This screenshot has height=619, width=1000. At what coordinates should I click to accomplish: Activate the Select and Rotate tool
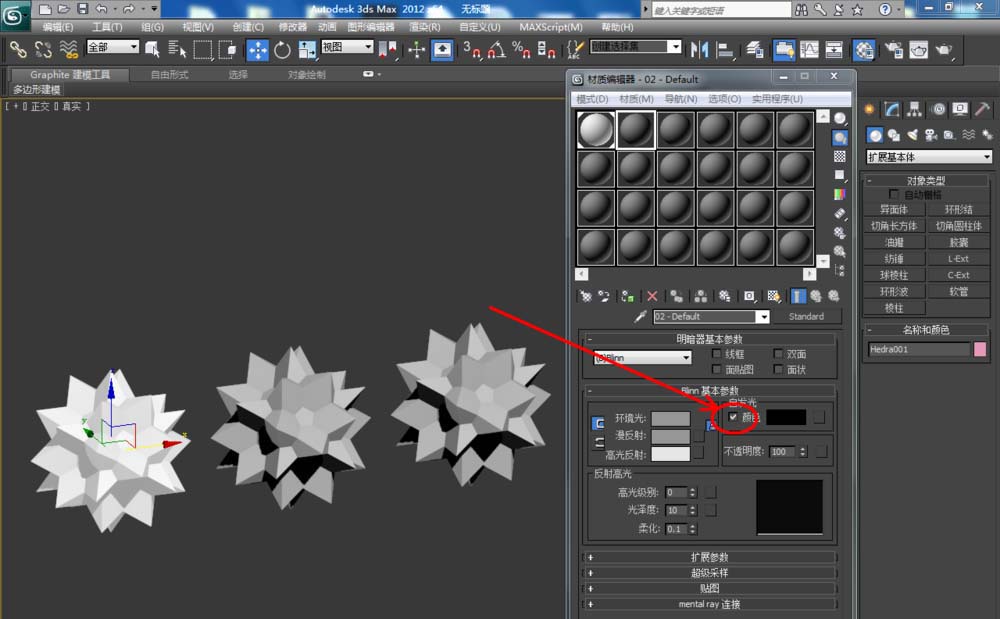point(282,49)
